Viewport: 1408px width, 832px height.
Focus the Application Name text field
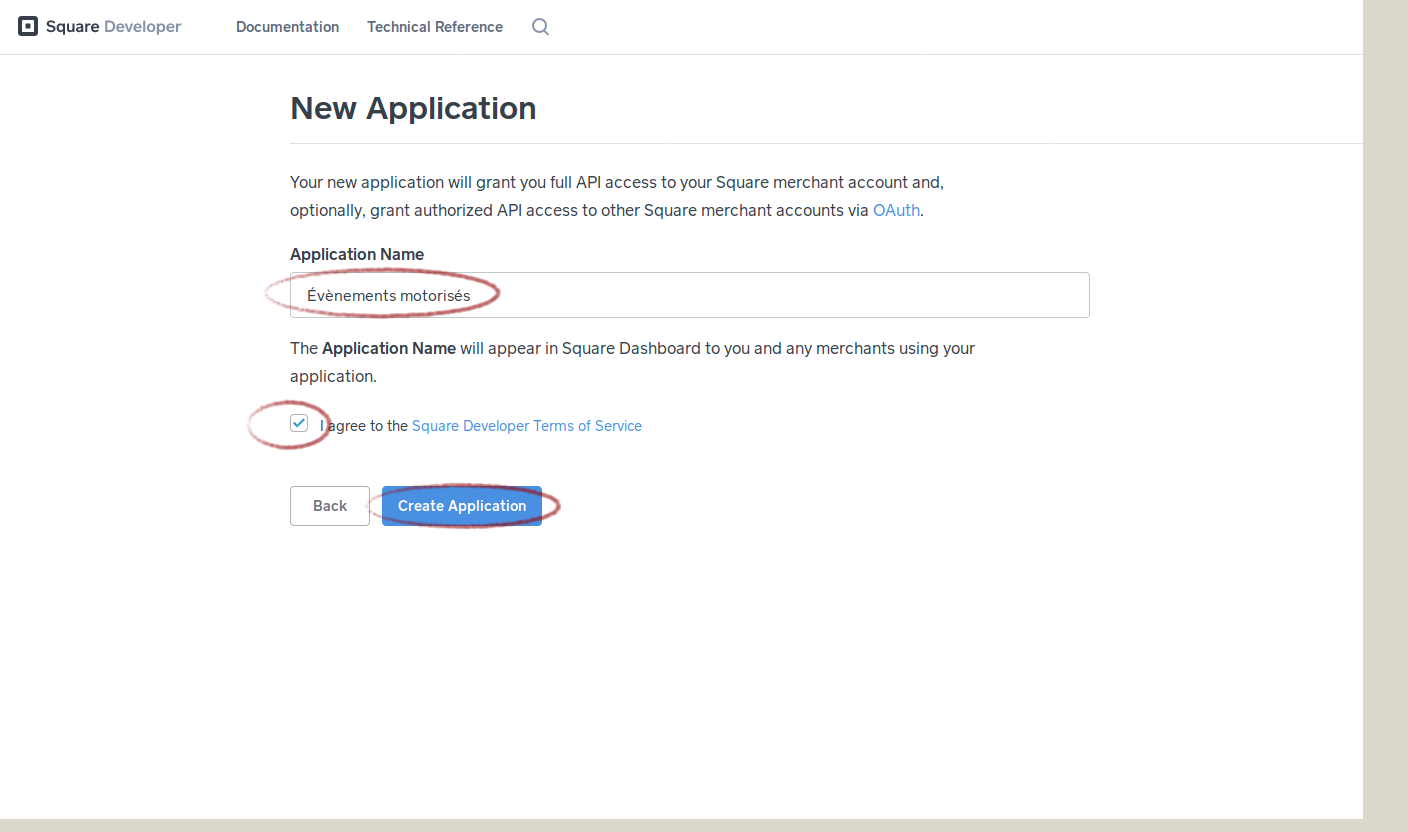point(689,295)
